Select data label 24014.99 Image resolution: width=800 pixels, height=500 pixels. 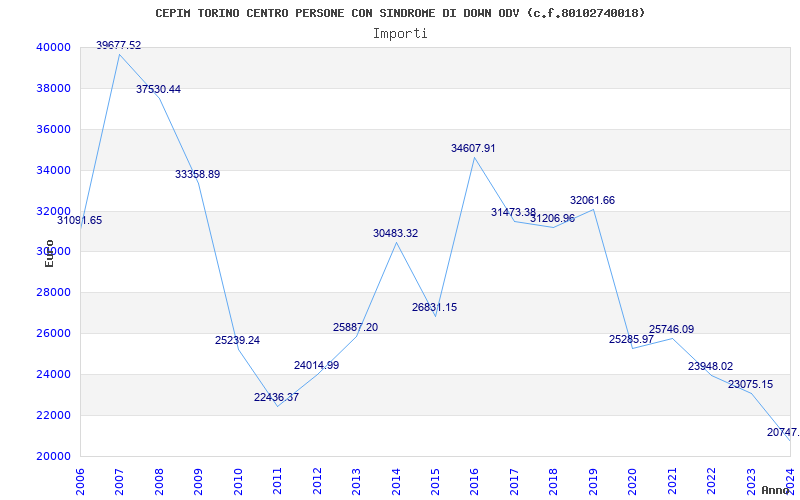point(316,365)
